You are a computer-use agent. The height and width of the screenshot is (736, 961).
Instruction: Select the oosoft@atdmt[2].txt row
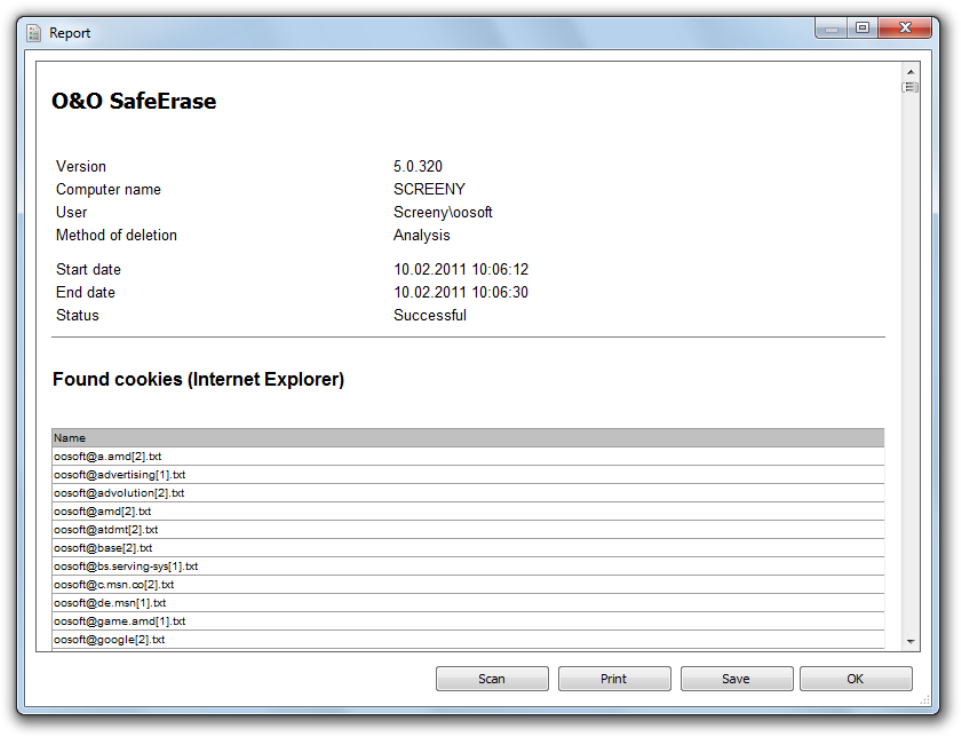coord(468,530)
